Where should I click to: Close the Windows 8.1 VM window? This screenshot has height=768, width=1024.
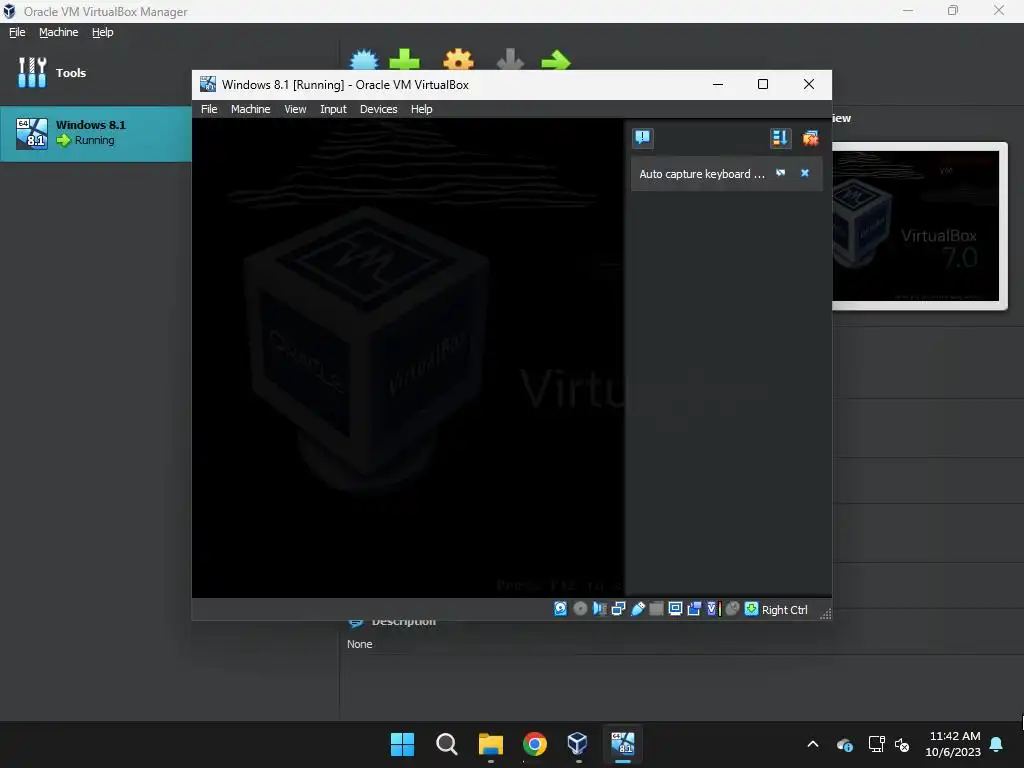click(x=808, y=84)
